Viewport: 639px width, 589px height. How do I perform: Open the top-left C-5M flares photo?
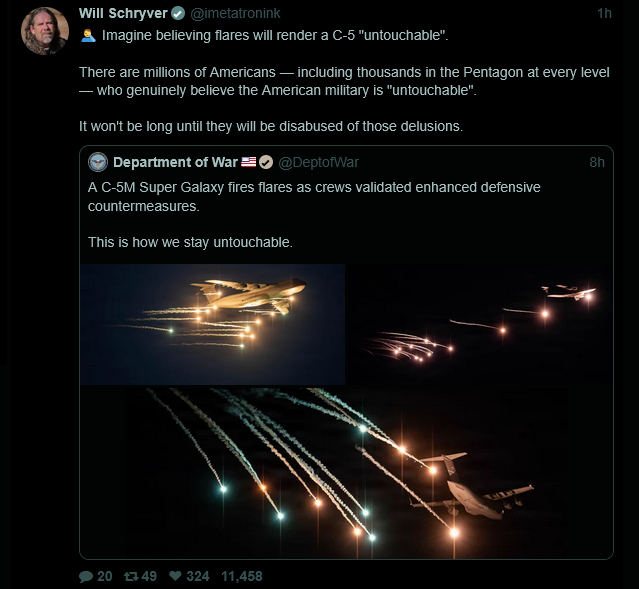[x=213, y=324]
